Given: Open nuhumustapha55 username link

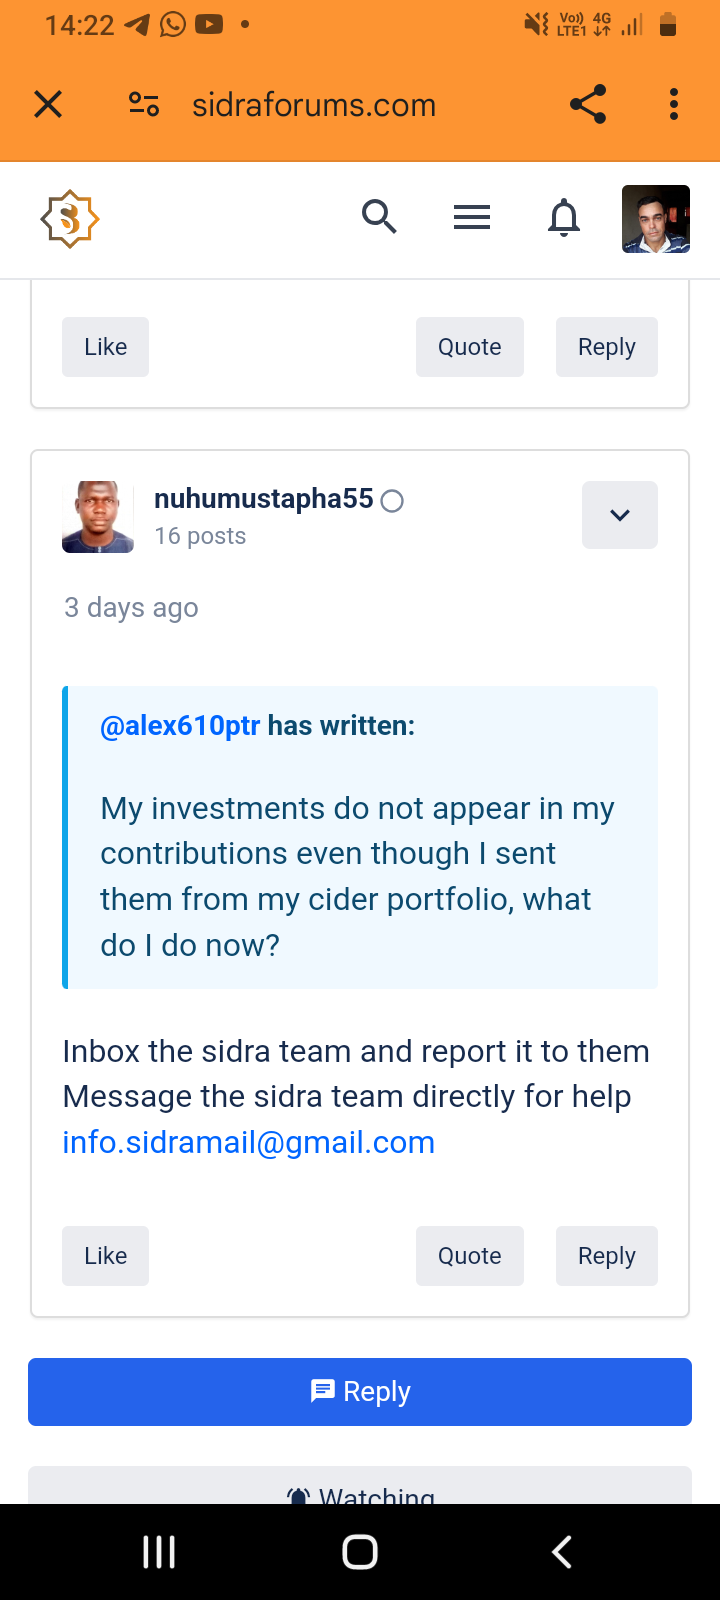Looking at the screenshot, I should [x=264, y=499].
